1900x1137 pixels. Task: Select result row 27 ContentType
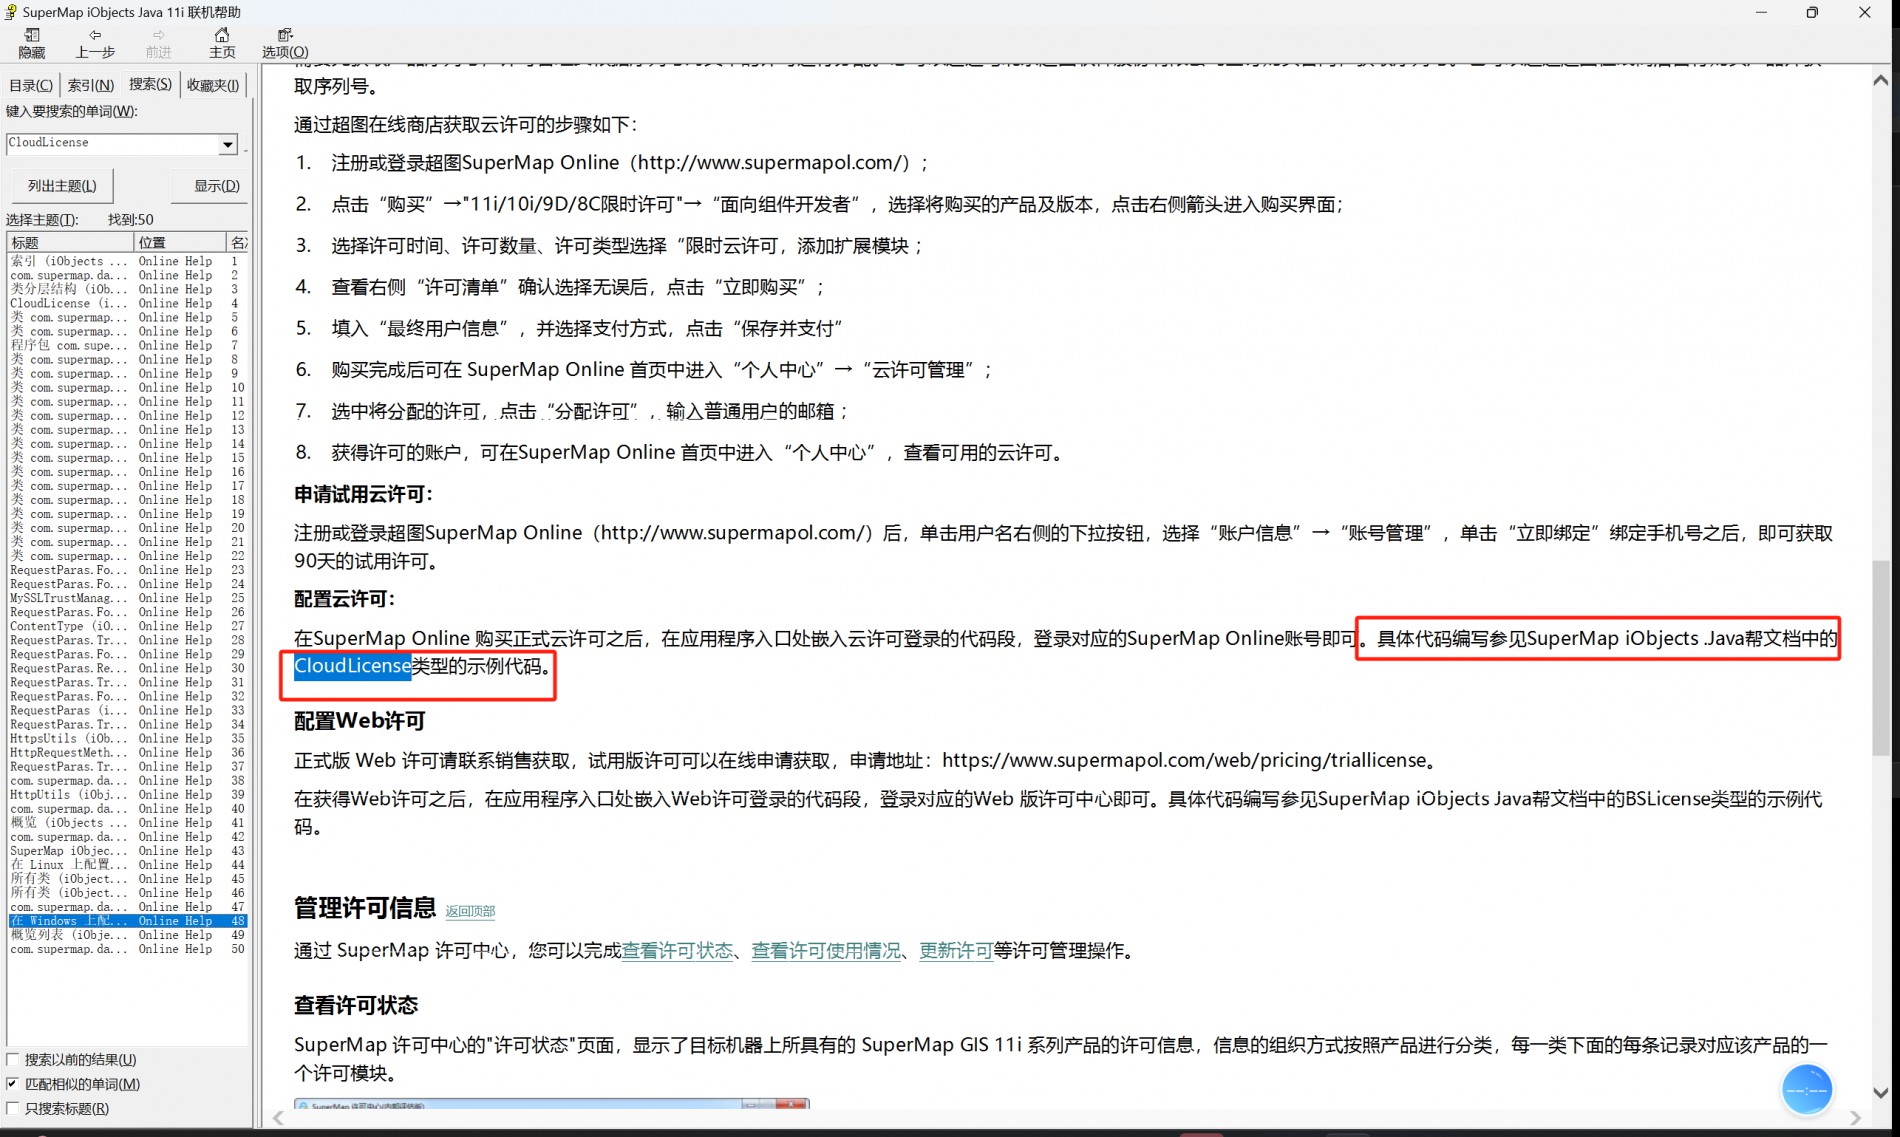coord(128,626)
